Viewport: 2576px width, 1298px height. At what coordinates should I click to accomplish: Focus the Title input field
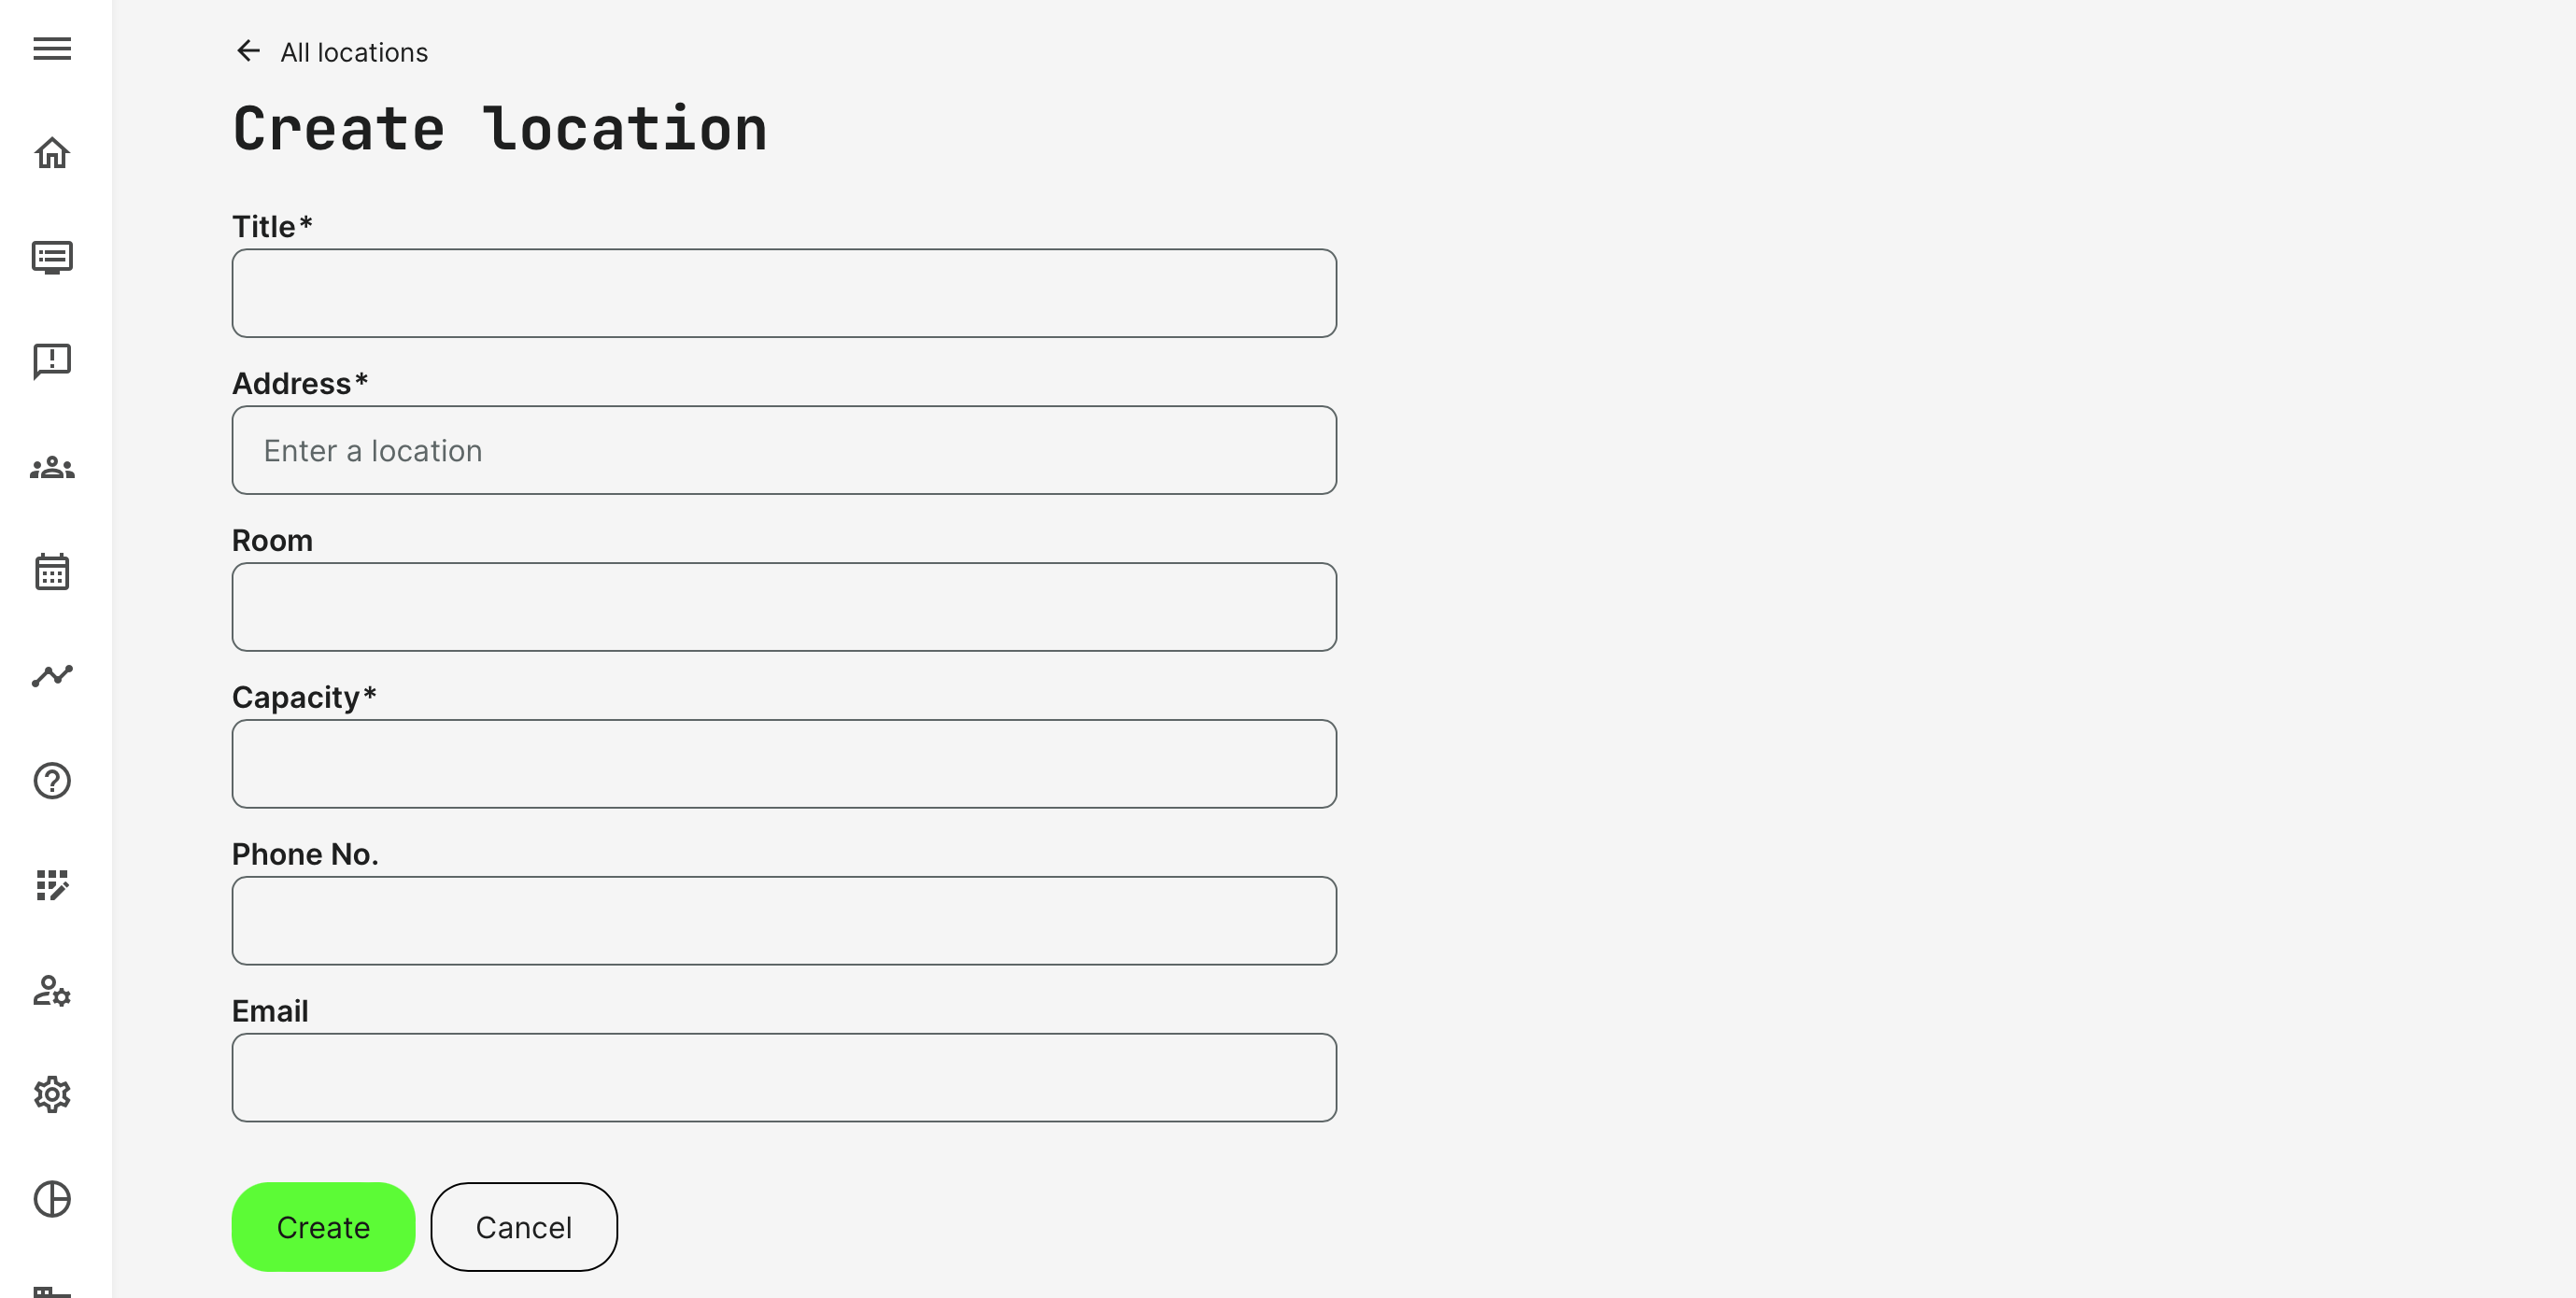click(784, 293)
